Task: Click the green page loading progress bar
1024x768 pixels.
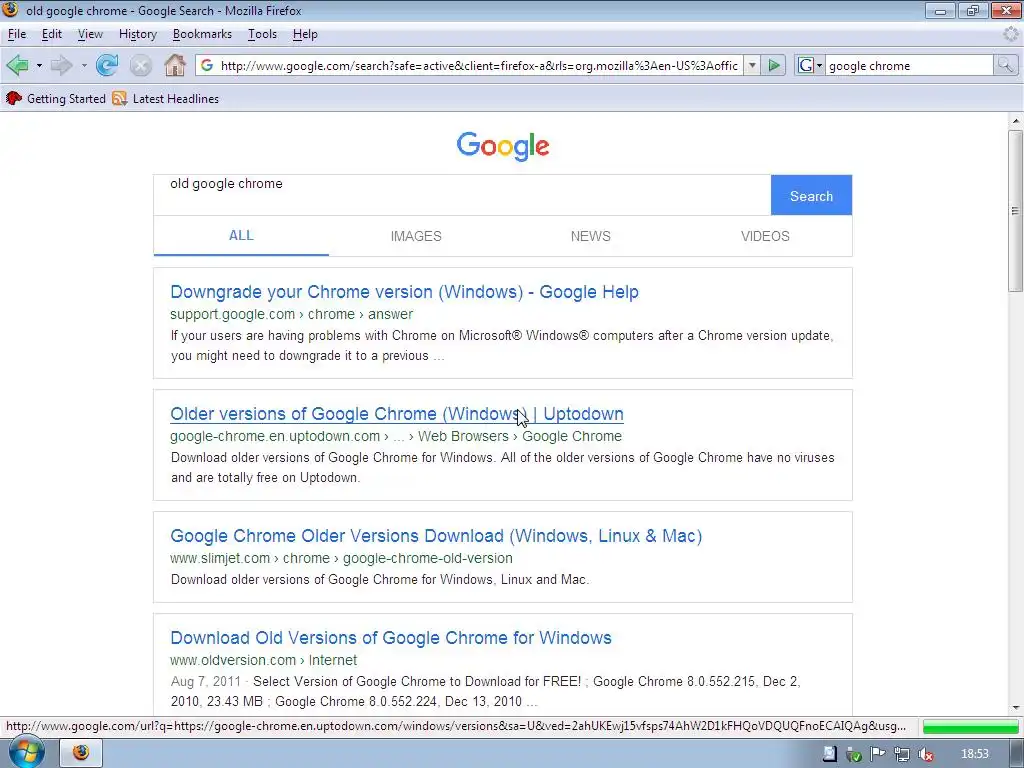Action: [x=970, y=726]
